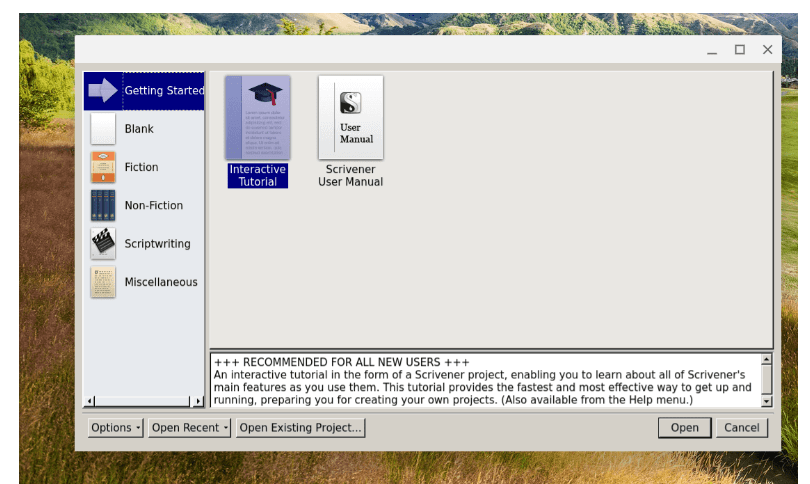Open the Options dropdown menu
The image size is (810, 484).
(x=115, y=428)
